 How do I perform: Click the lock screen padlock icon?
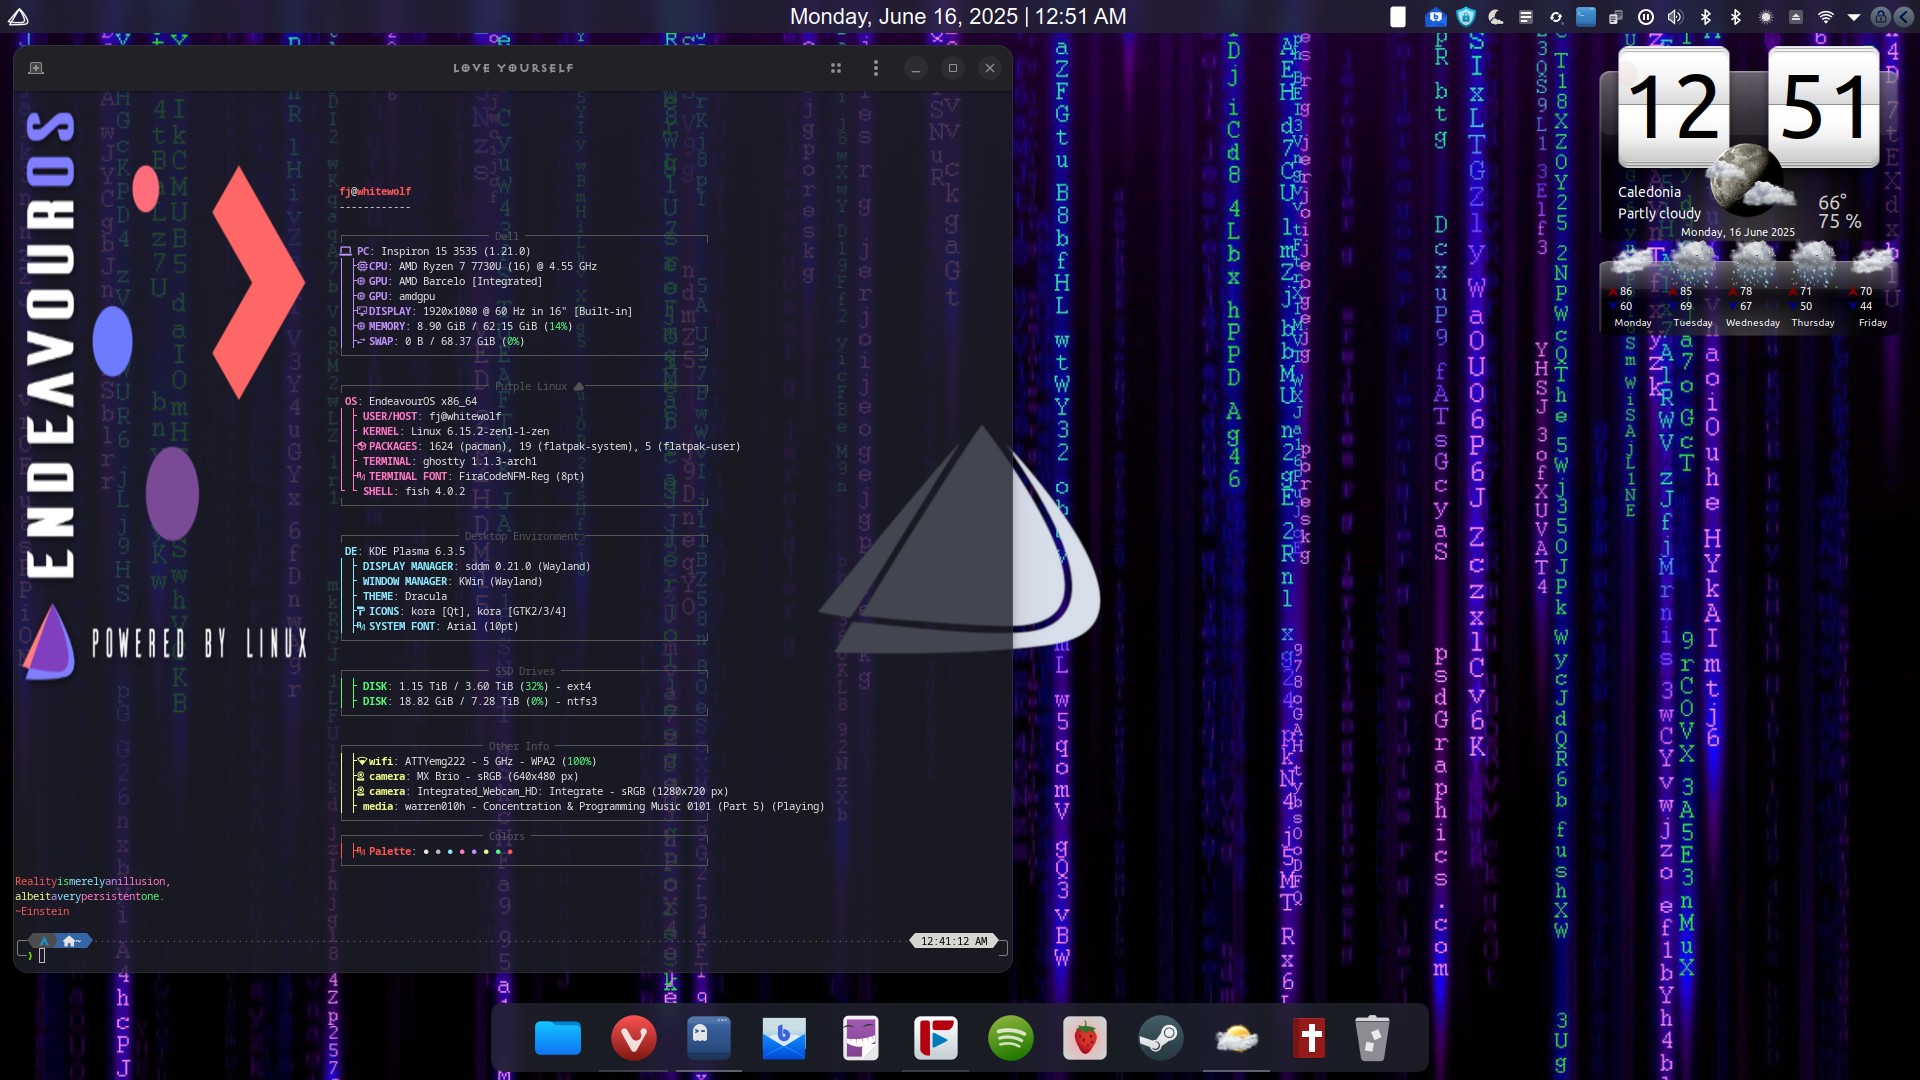coord(1881,16)
